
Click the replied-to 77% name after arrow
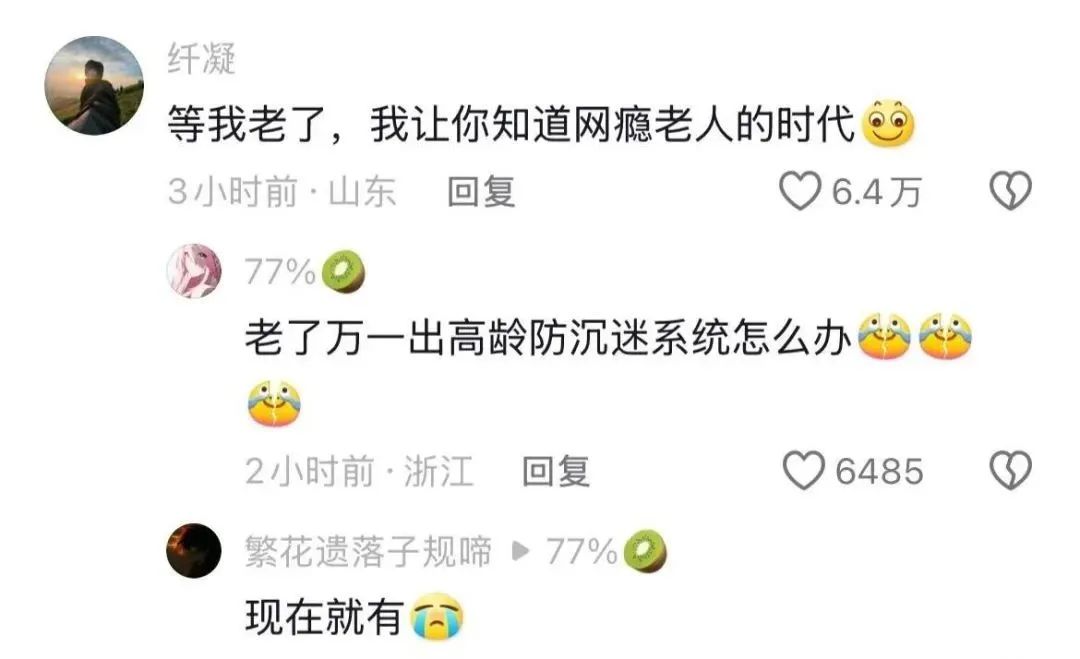tap(582, 552)
